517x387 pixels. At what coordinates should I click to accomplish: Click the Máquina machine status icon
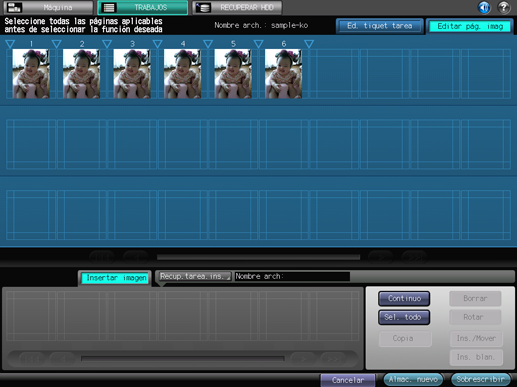click(14, 7)
